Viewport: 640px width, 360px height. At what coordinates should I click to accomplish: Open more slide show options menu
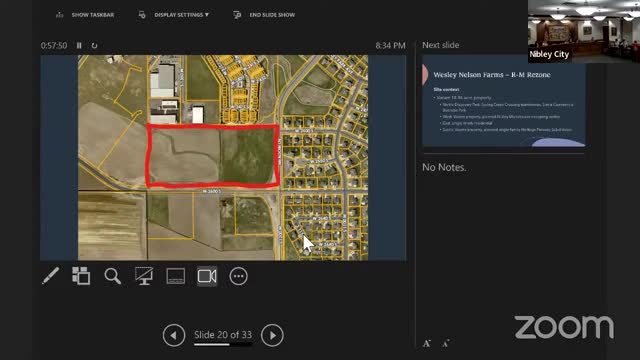point(238,276)
